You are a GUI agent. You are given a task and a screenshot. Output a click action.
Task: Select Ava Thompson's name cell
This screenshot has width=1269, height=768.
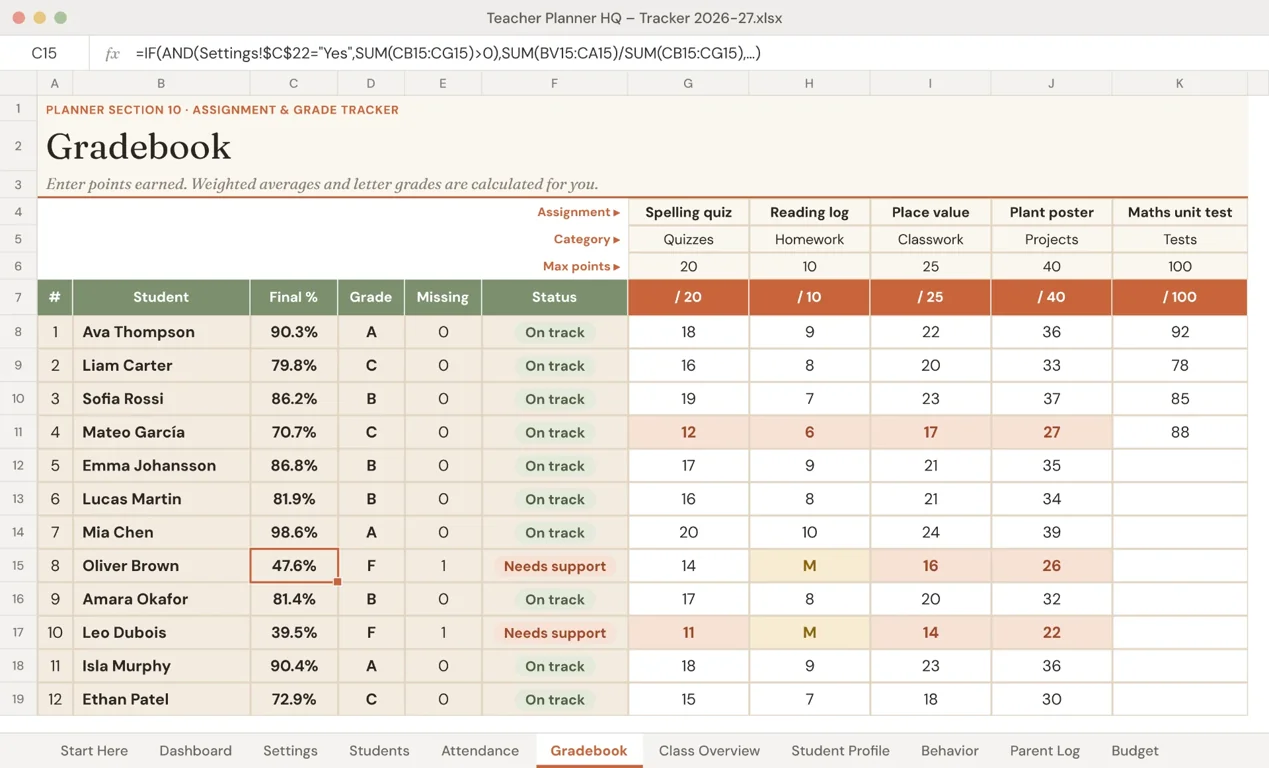pos(161,332)
